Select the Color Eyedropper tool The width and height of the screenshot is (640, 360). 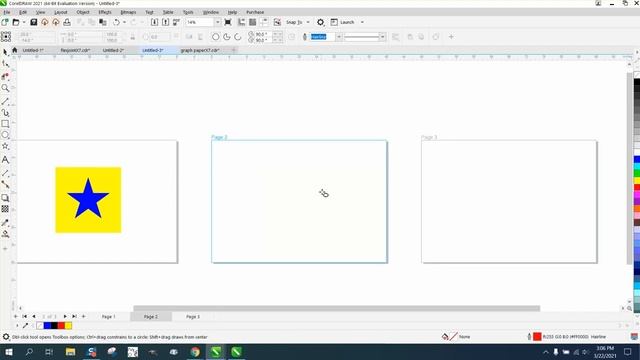tap(5, 222)
